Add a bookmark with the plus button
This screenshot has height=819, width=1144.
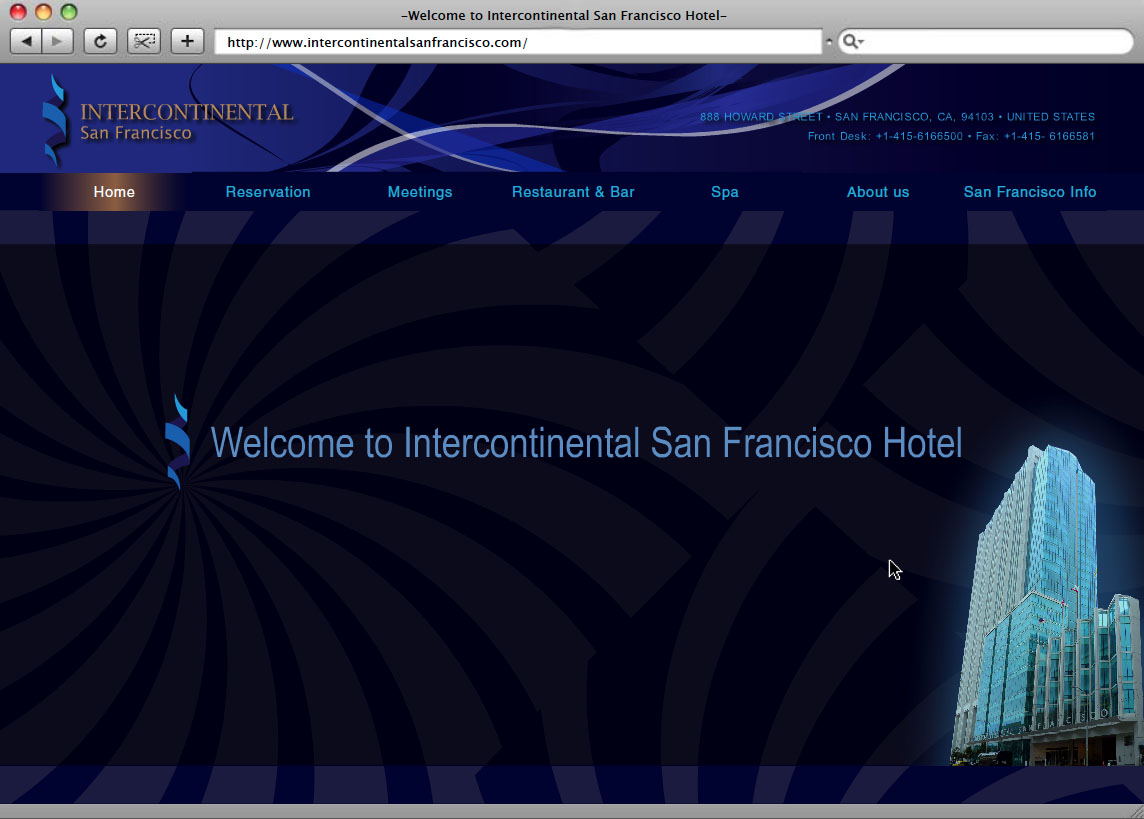point(188,41)
